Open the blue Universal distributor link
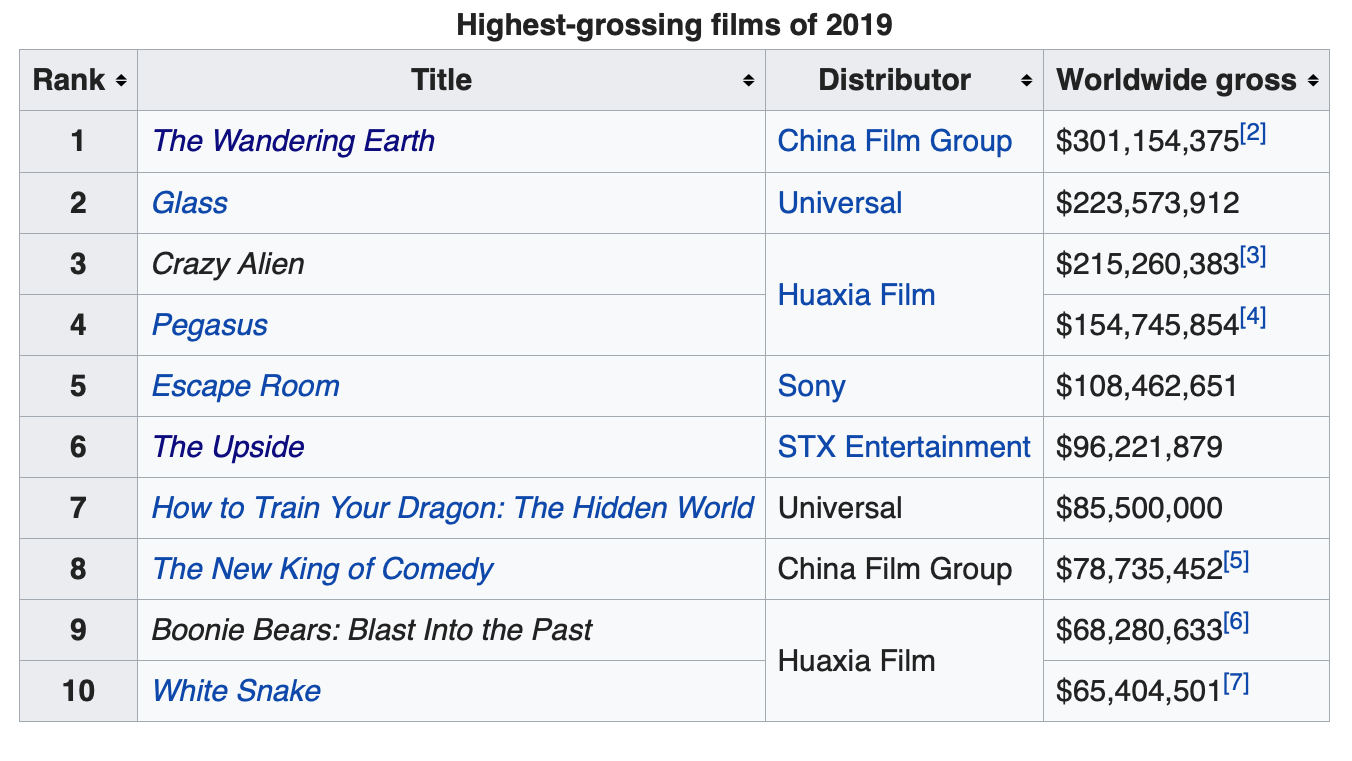 click(x=839, y=203)
